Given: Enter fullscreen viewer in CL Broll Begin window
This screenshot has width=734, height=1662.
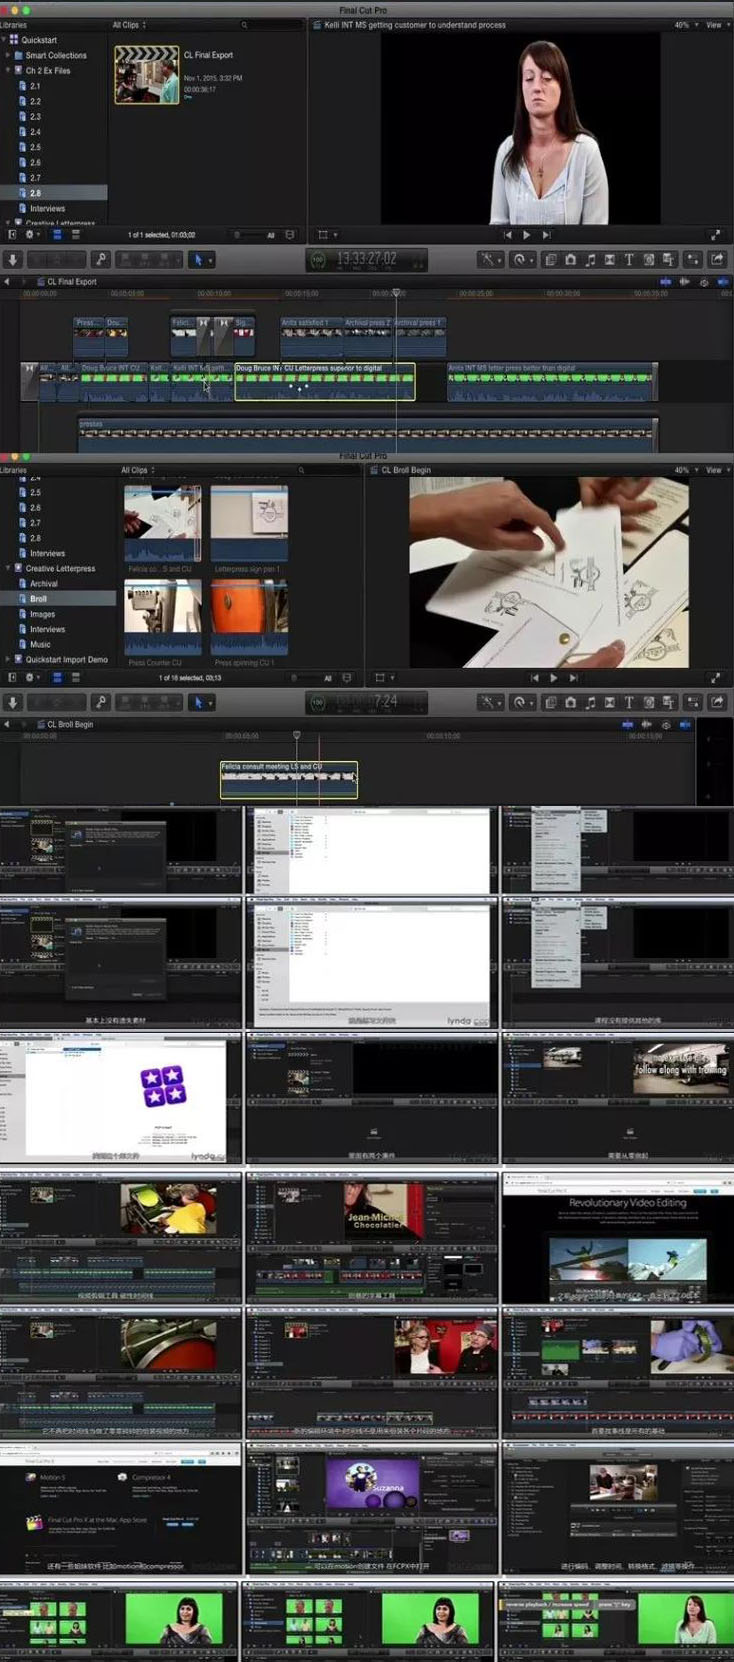Looking at the screenshot, I should [715, 678].
